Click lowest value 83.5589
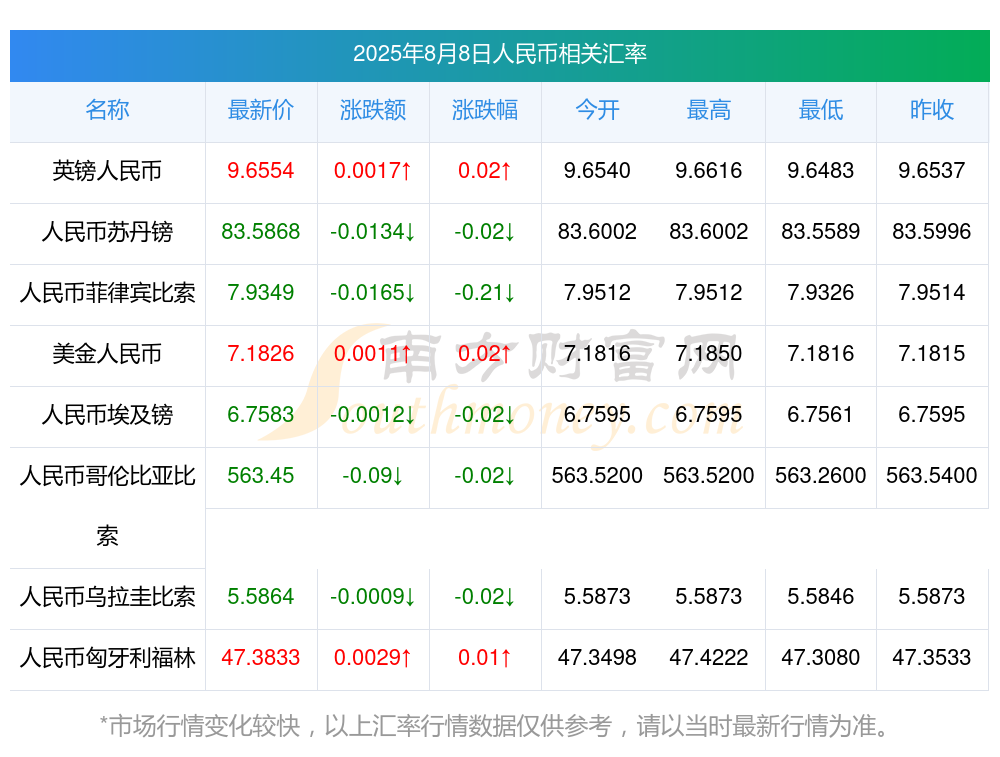The image size is (1000, 757). pos(821,232)
